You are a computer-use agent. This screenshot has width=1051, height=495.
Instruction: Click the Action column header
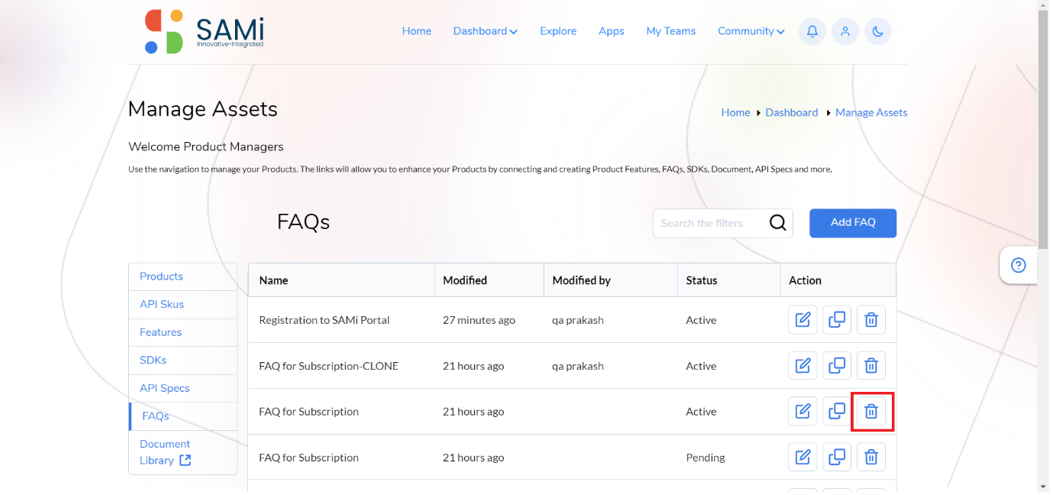click(x=838, y=280)
